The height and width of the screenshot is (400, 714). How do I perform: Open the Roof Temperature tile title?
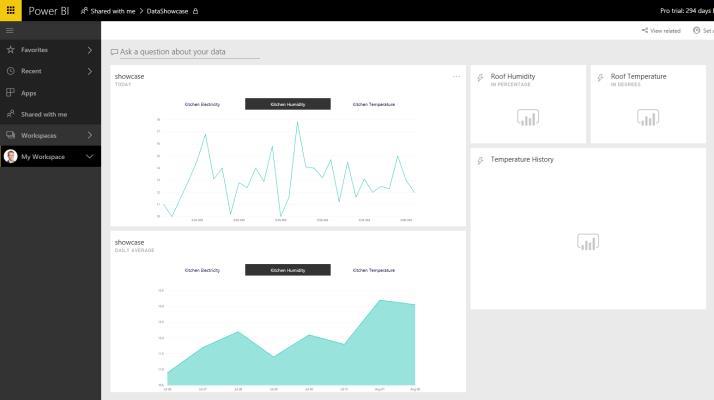tap(638, 77)
